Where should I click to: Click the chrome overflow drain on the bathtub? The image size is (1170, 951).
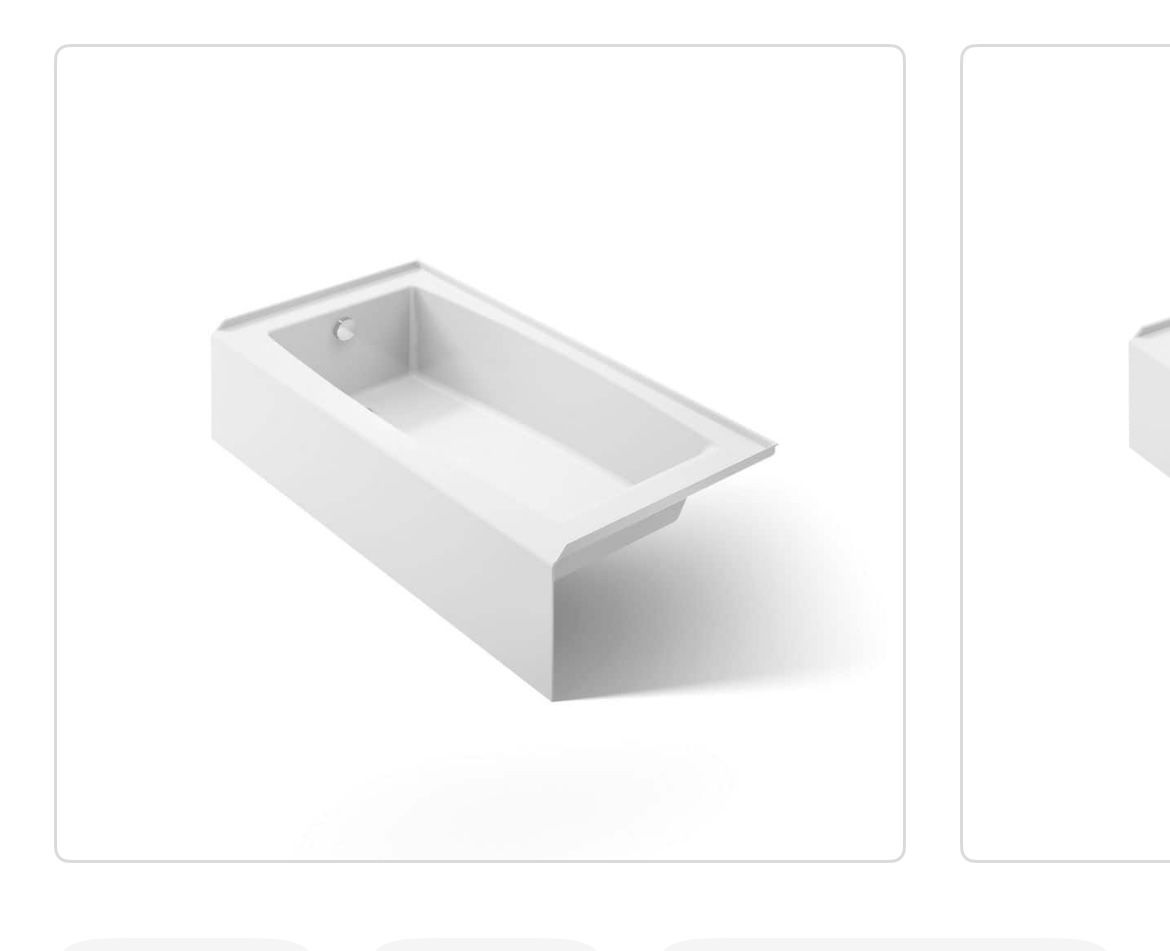pyautogui.click(x=344, y=329)
